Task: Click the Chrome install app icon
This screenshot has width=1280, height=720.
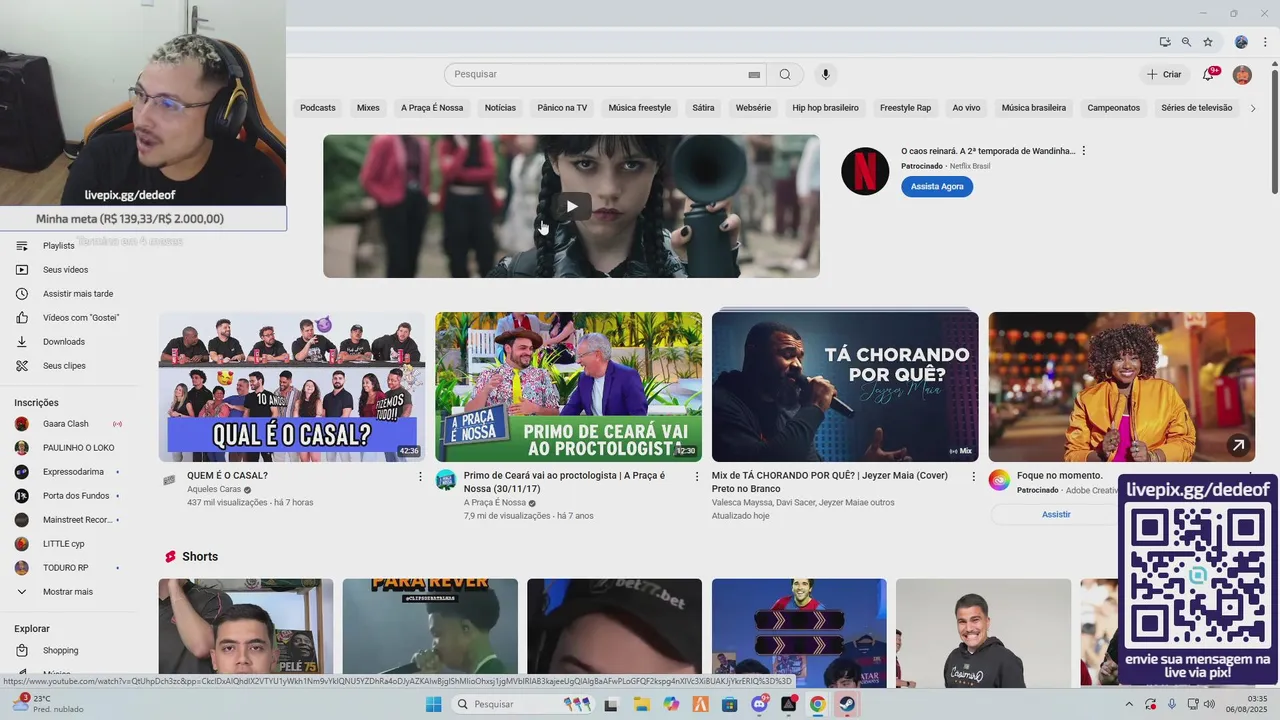Action: click(x=1165, y=42)
